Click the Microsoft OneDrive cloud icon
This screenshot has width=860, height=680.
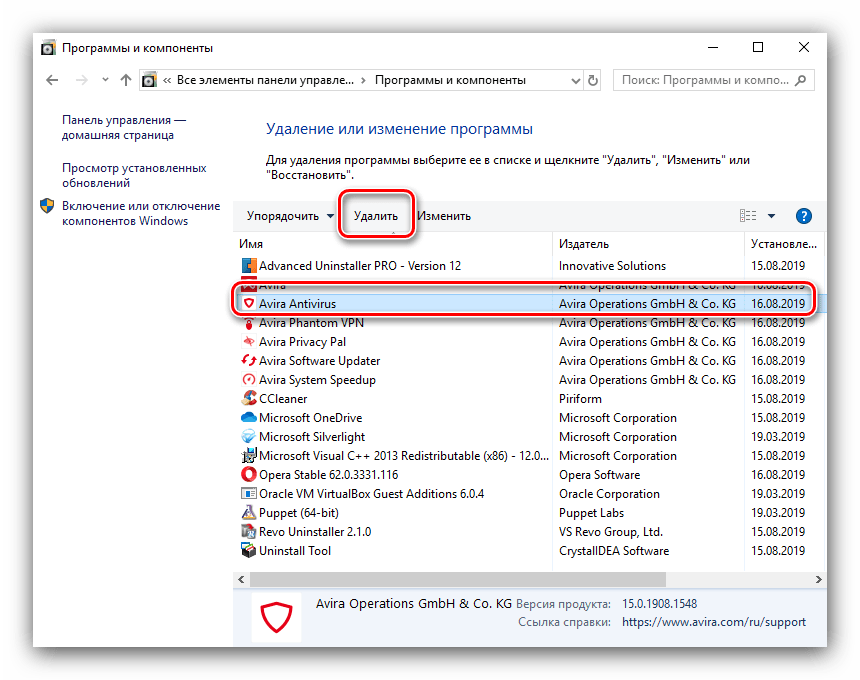point(249,418)
